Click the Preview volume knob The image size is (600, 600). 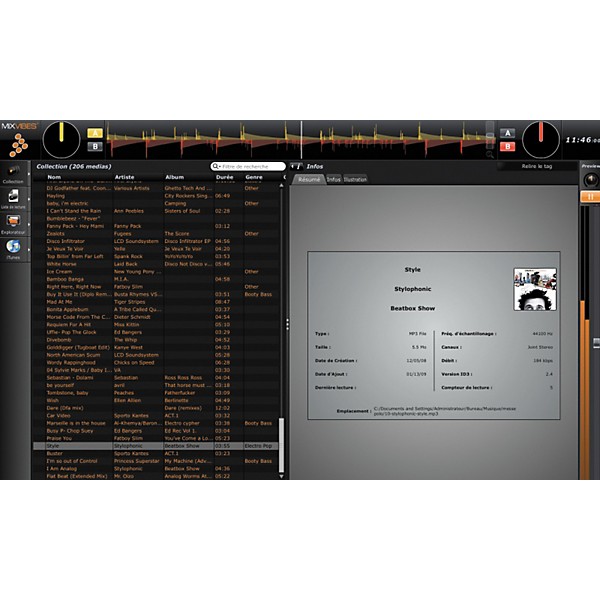click(591, 180)
